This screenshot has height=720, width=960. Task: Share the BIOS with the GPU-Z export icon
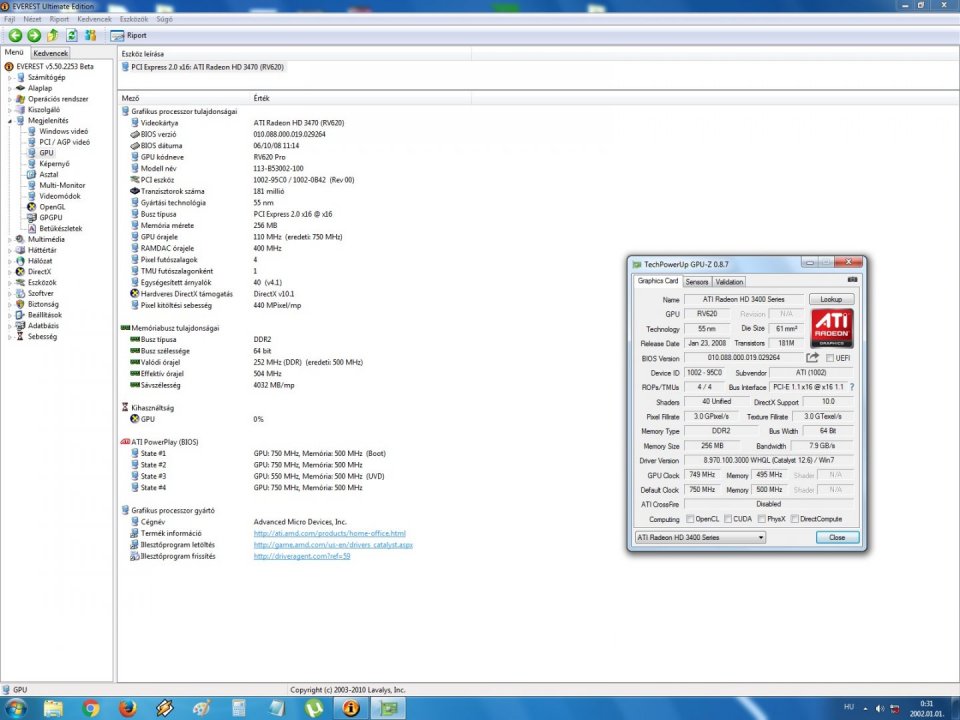click(x=812, y=358)
